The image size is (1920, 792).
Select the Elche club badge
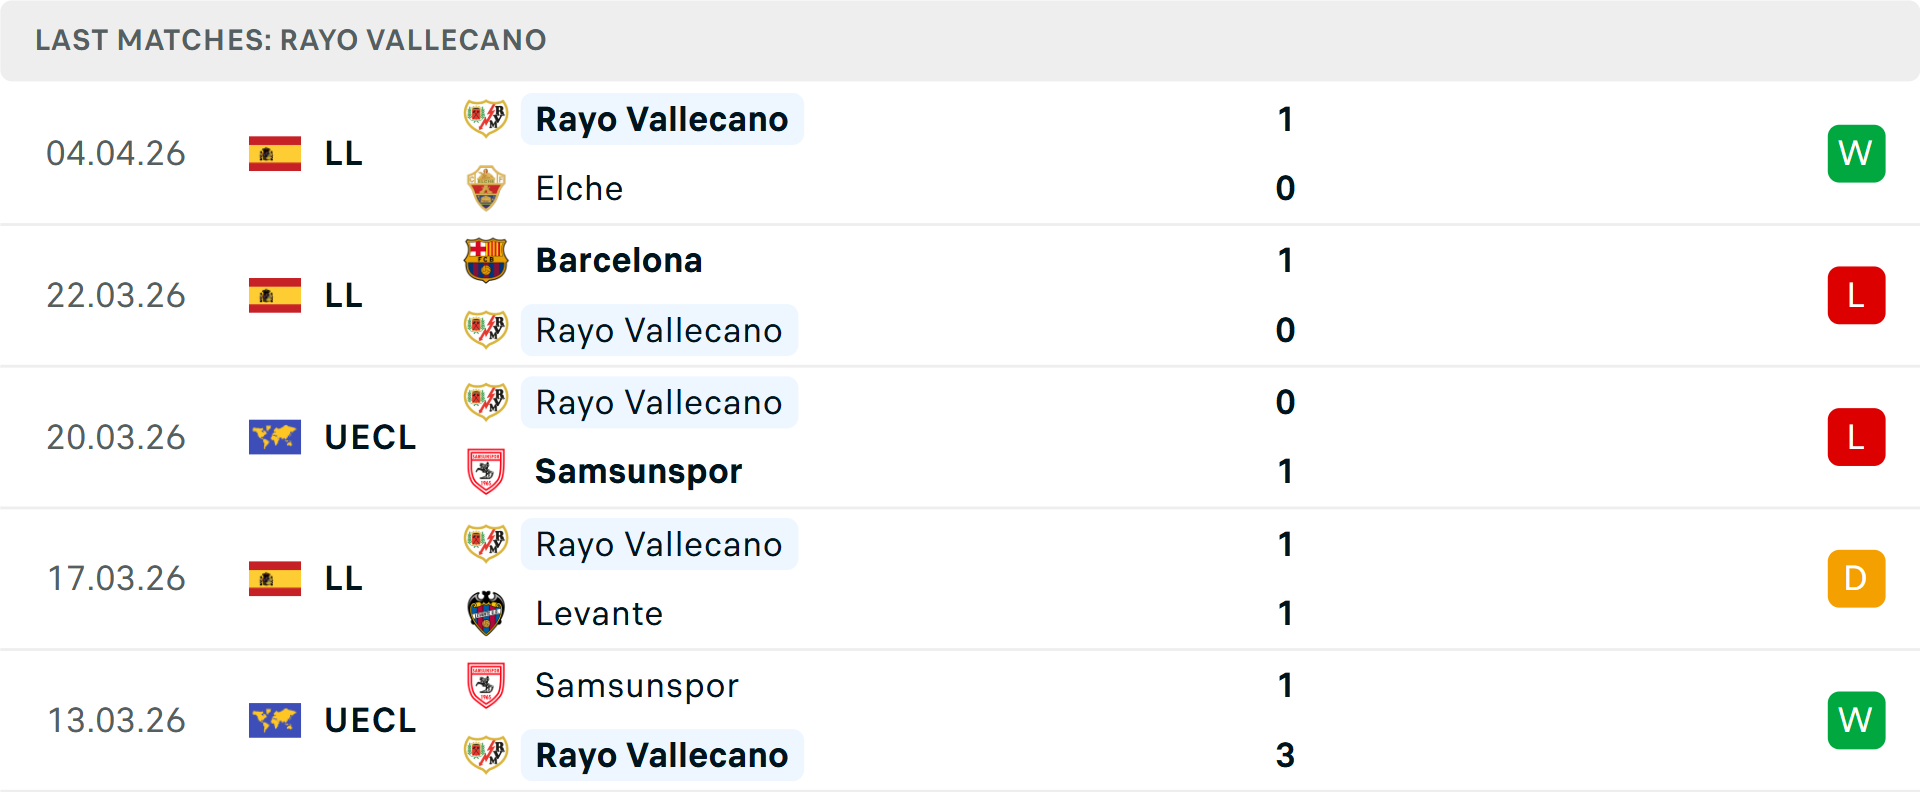486,188
